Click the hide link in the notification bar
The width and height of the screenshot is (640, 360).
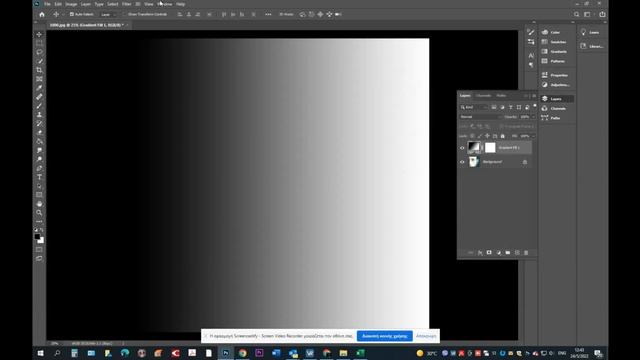[426, 336]
